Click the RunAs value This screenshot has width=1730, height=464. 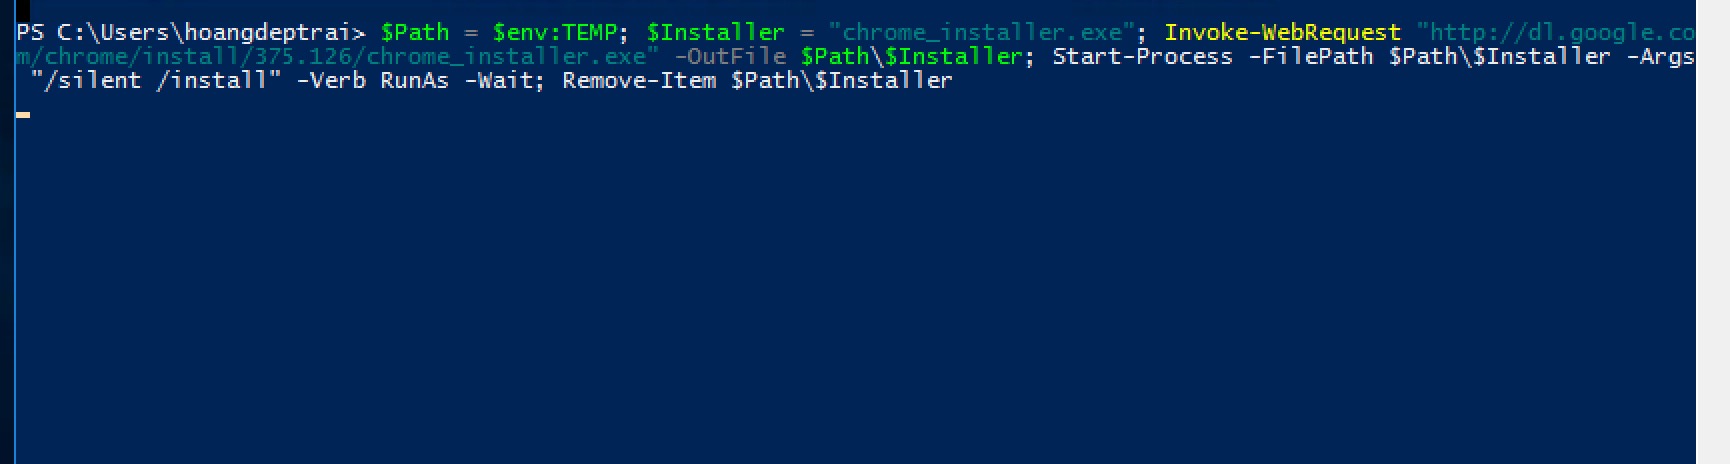click(x=414, y=81)
